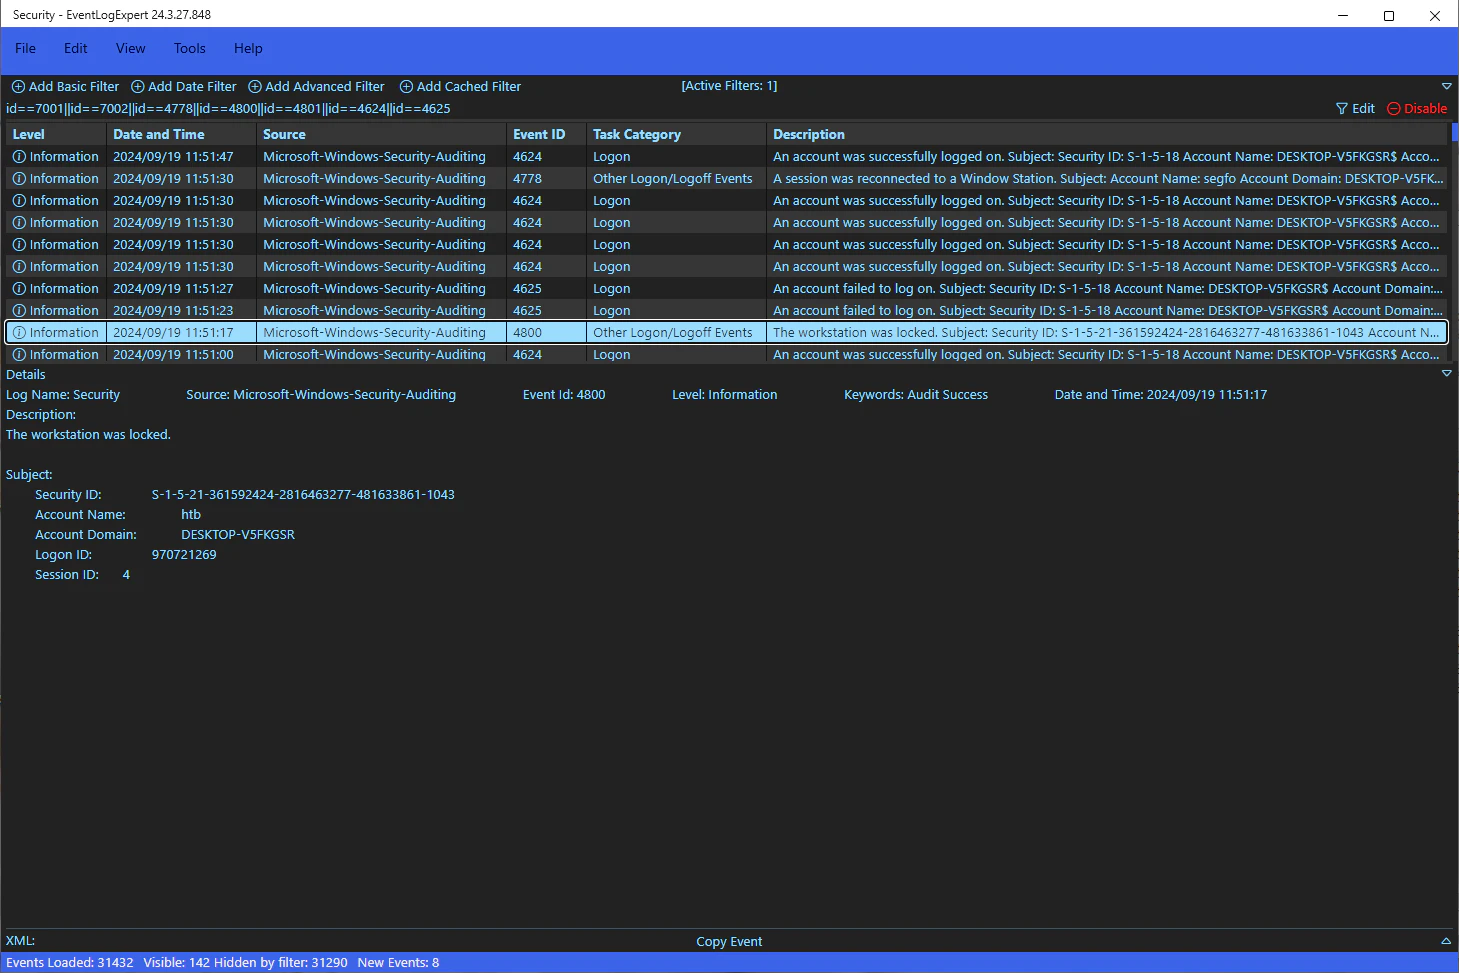Click 'Events Loaded: 31432' in the status bar
The image size is (1459, 973).
click(70, 963)
